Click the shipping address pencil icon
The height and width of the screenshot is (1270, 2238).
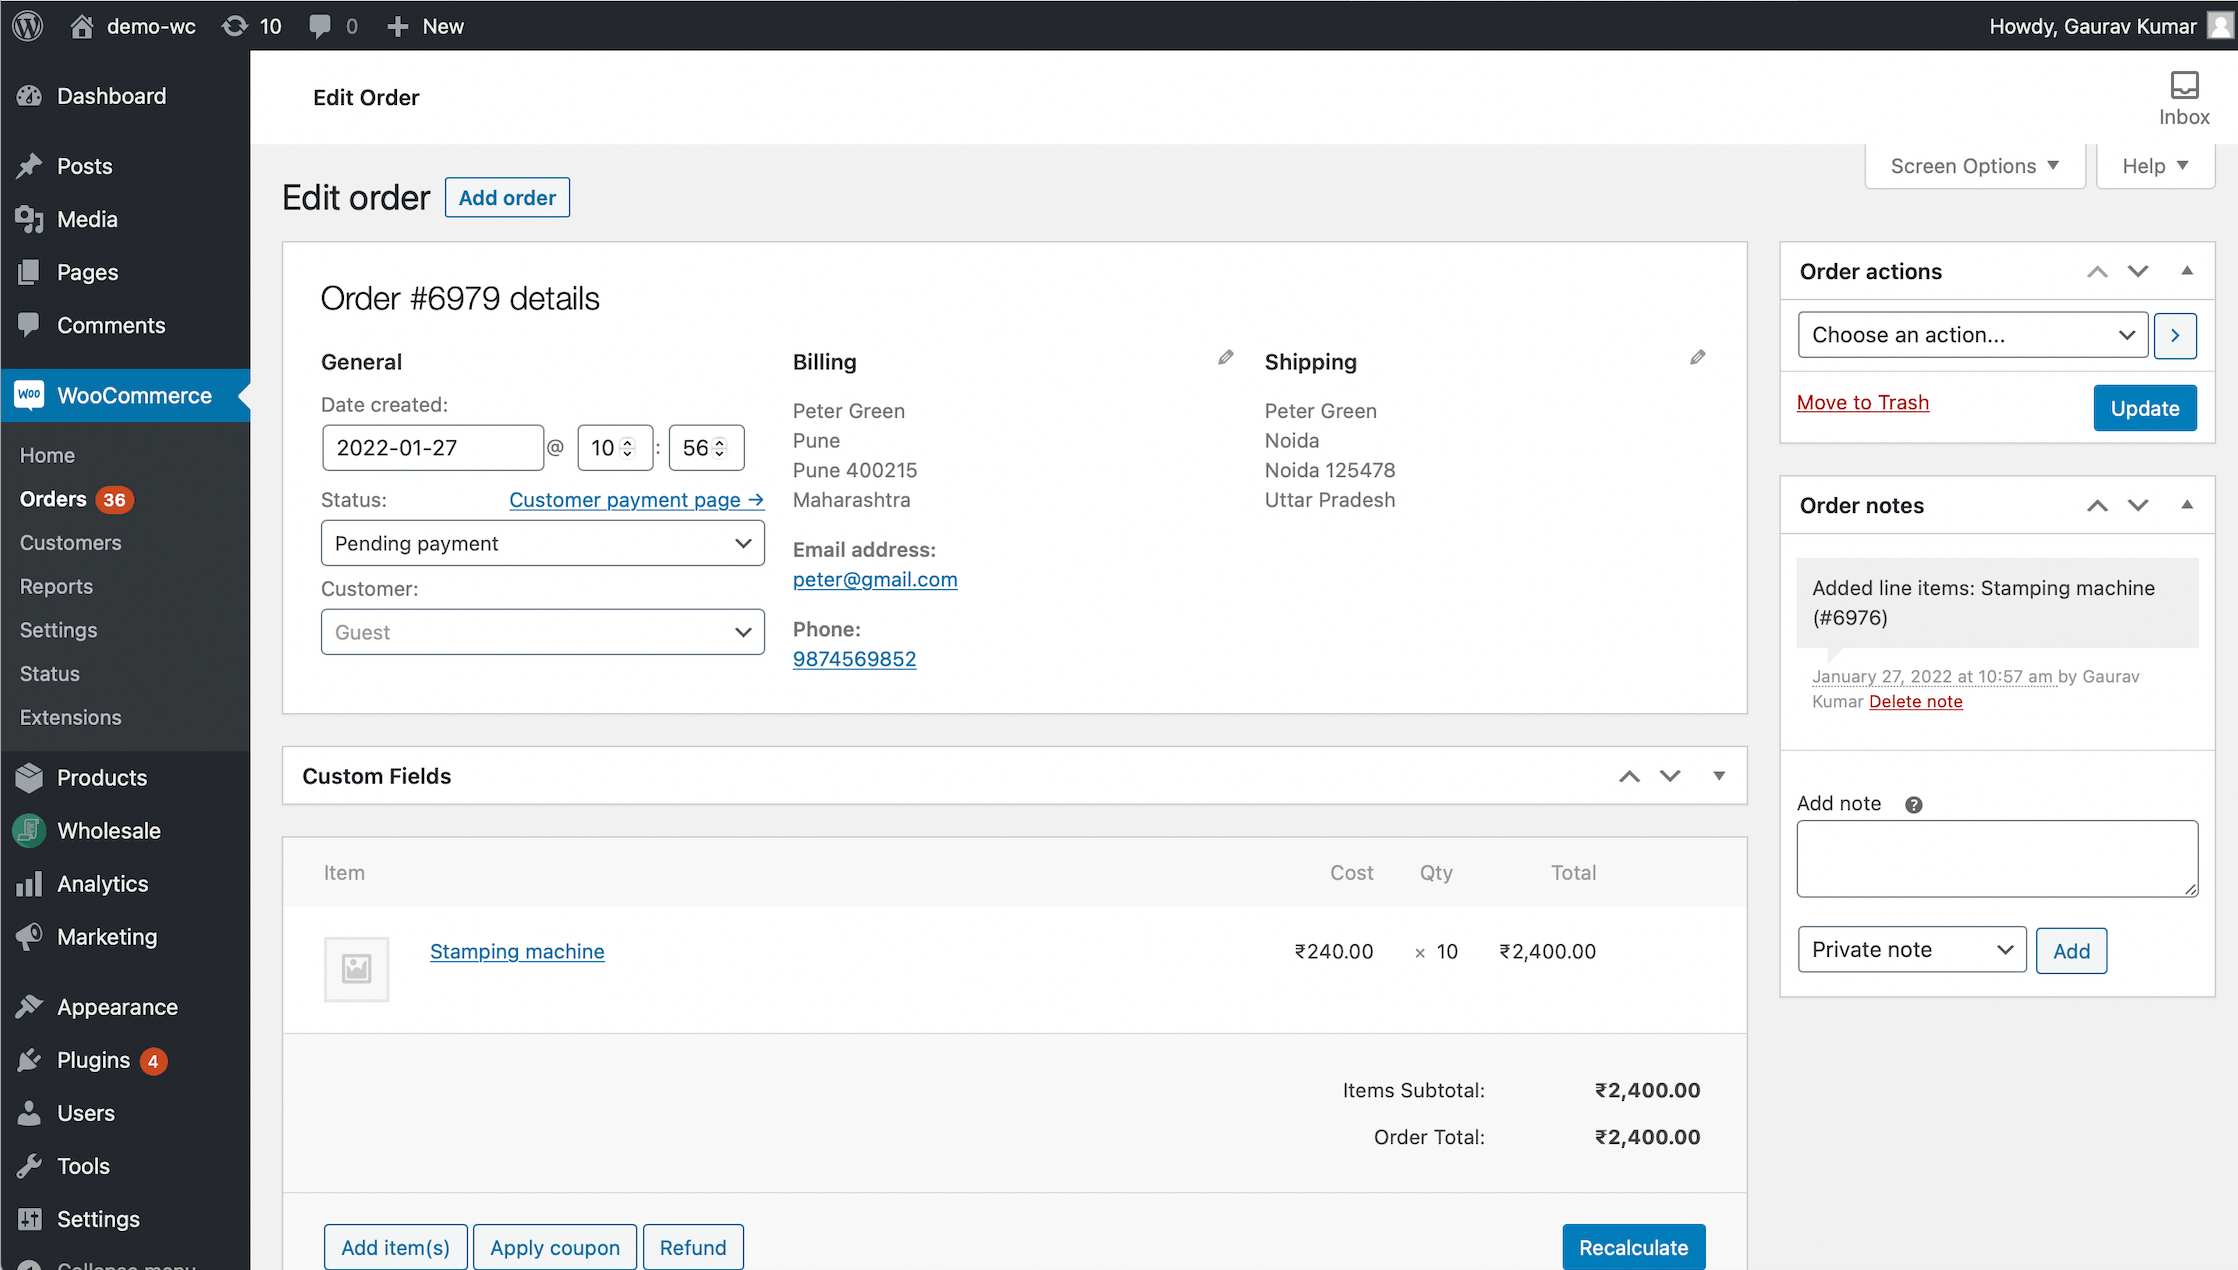point(1697,358)
